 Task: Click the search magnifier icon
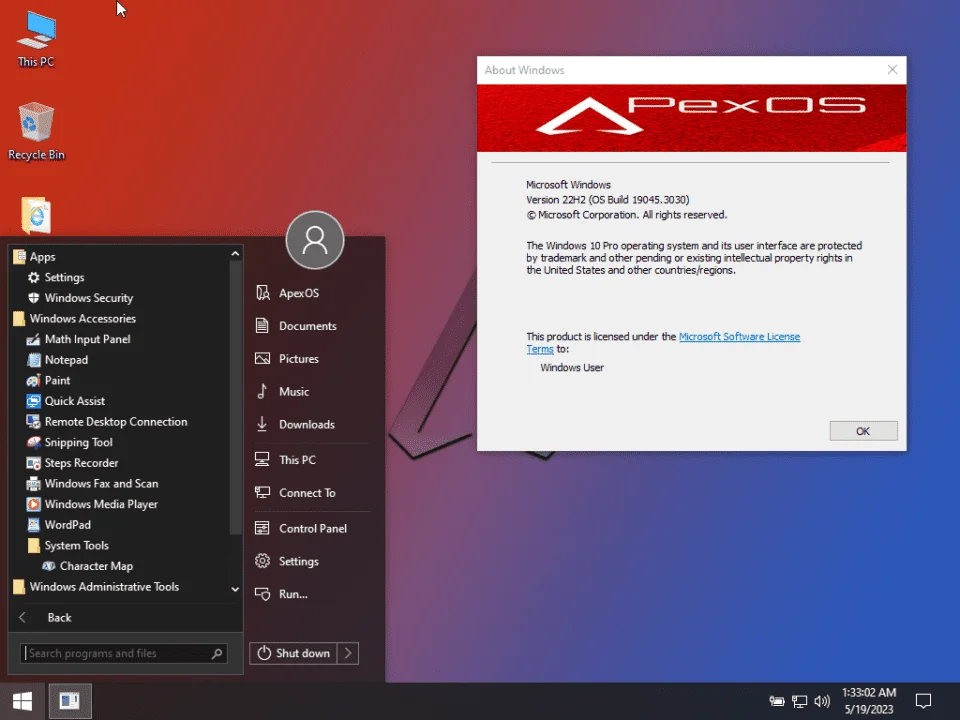click(217, 653)
